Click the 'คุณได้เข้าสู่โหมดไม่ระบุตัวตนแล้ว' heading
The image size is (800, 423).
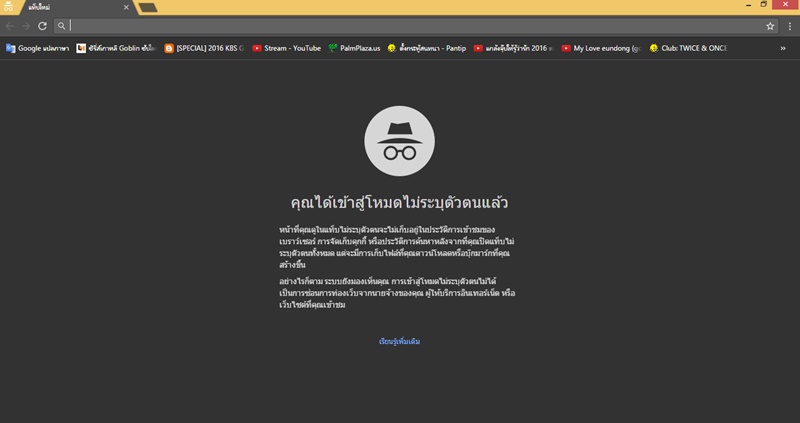[399, 203]
